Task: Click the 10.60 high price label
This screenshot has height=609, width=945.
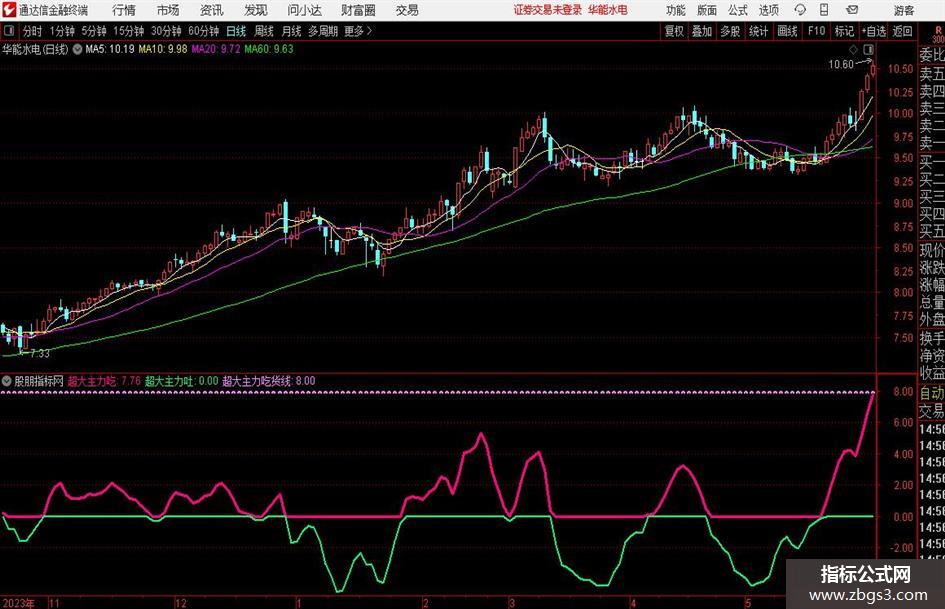Action: (x=841, y=65)
